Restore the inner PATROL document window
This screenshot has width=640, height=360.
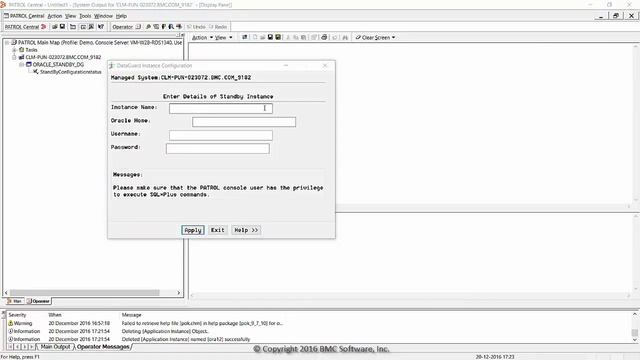point(616,16)
